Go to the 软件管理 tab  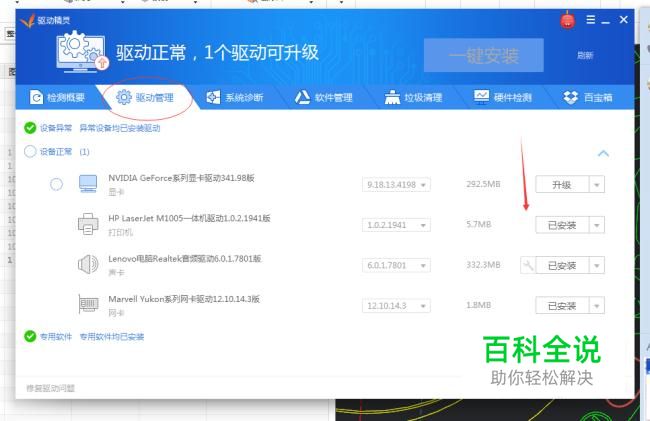tap(324, 98)
